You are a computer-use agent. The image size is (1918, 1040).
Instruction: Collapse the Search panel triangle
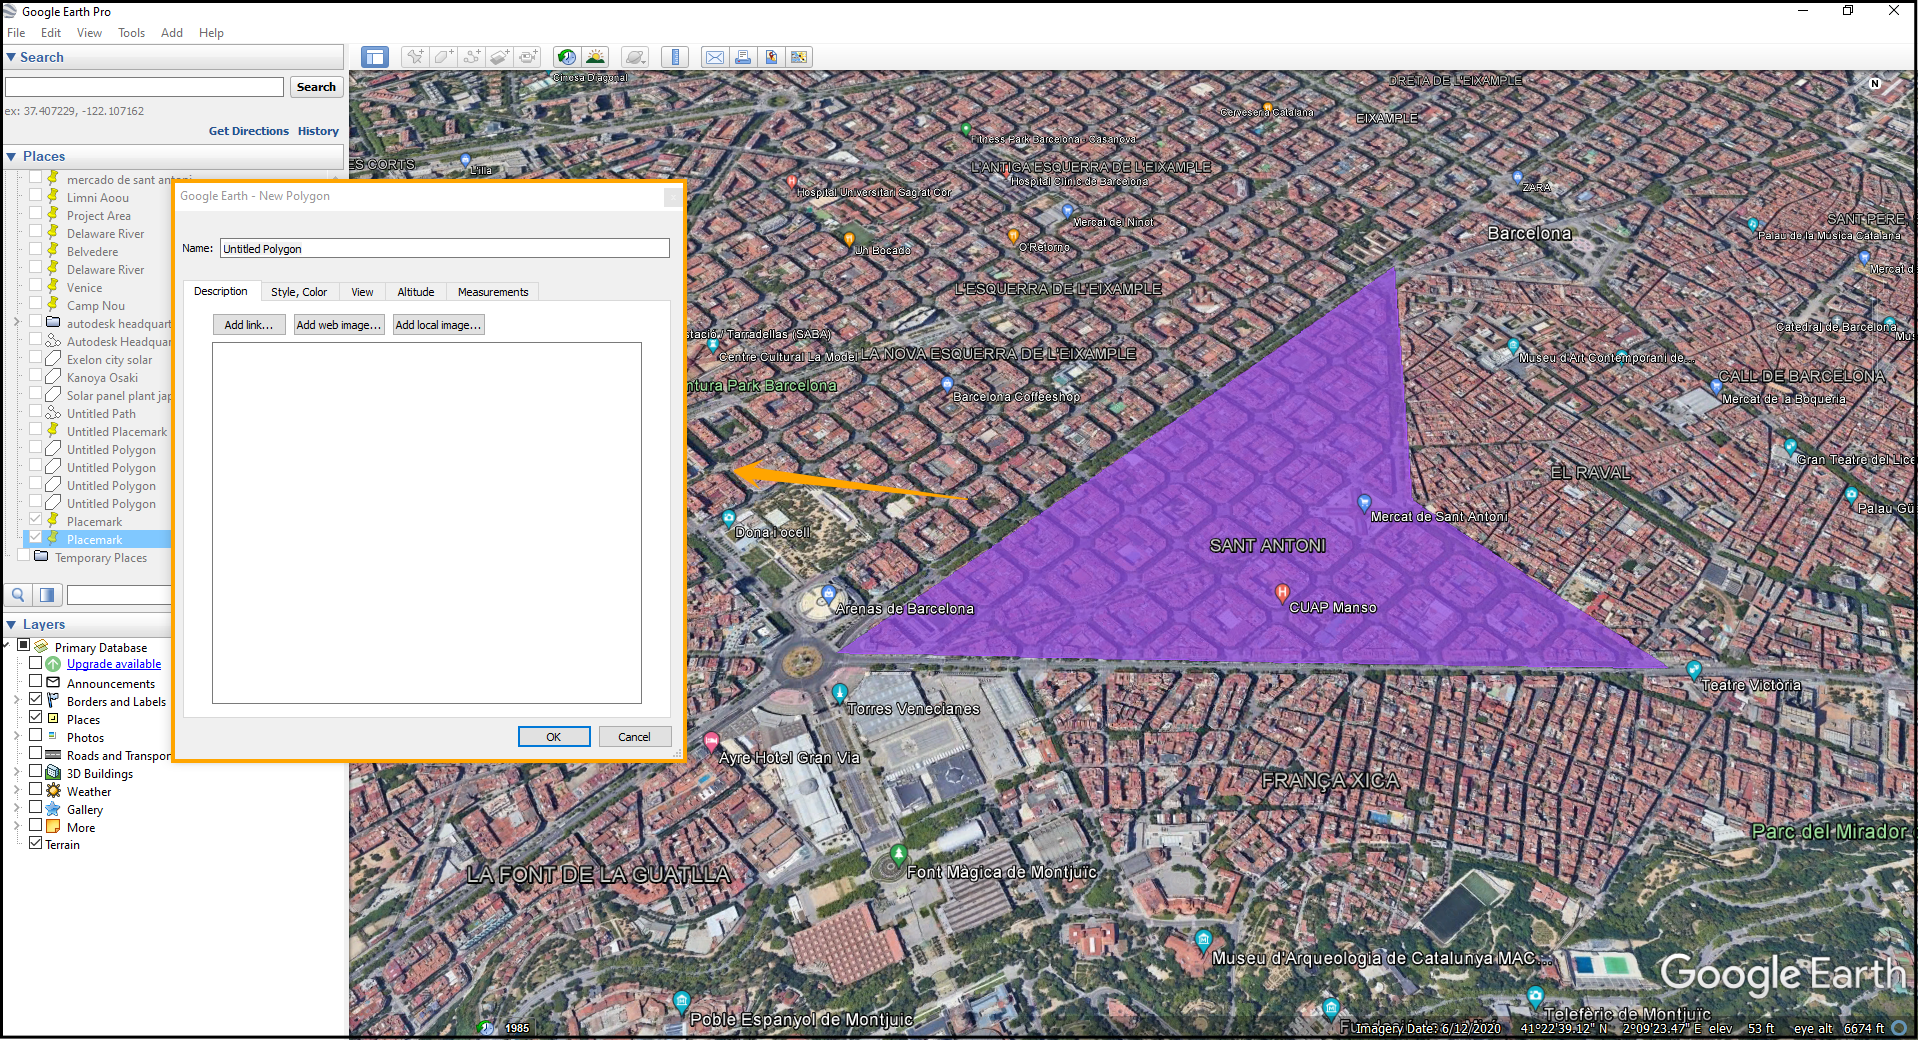11,57
